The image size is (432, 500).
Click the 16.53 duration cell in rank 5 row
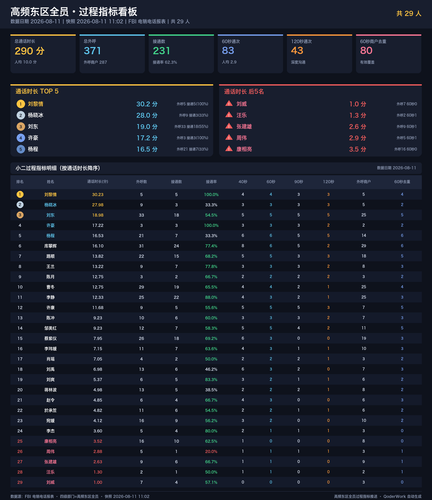98,236
